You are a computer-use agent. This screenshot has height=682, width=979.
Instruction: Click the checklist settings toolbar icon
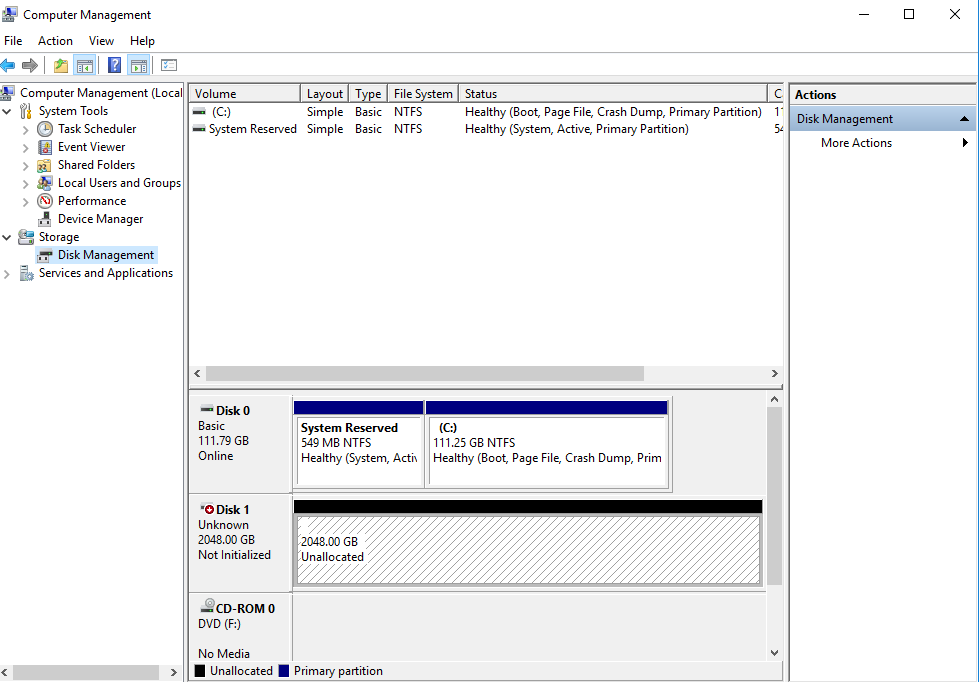pyautogui.click(x=169, y=65)
